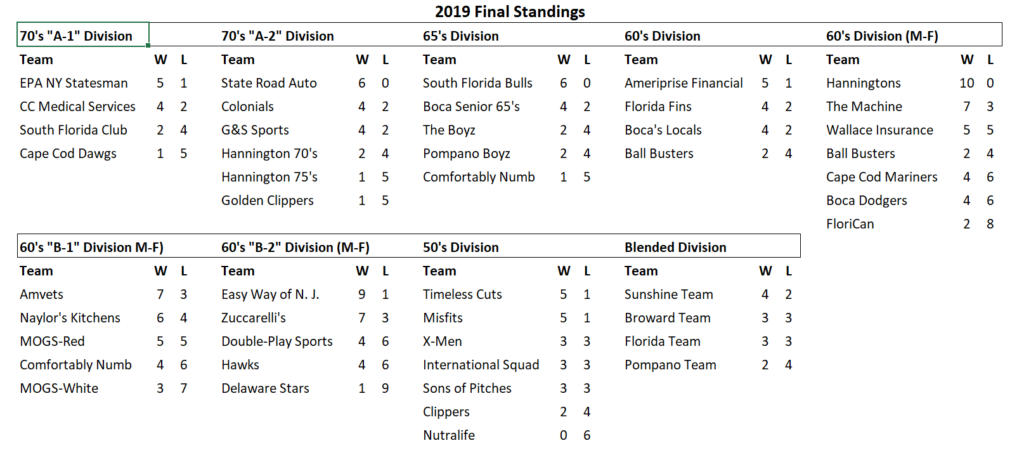Select the 70's "A-2" Division header cell
This screenshot has width=1024, height=469.
tap(277, 36)
